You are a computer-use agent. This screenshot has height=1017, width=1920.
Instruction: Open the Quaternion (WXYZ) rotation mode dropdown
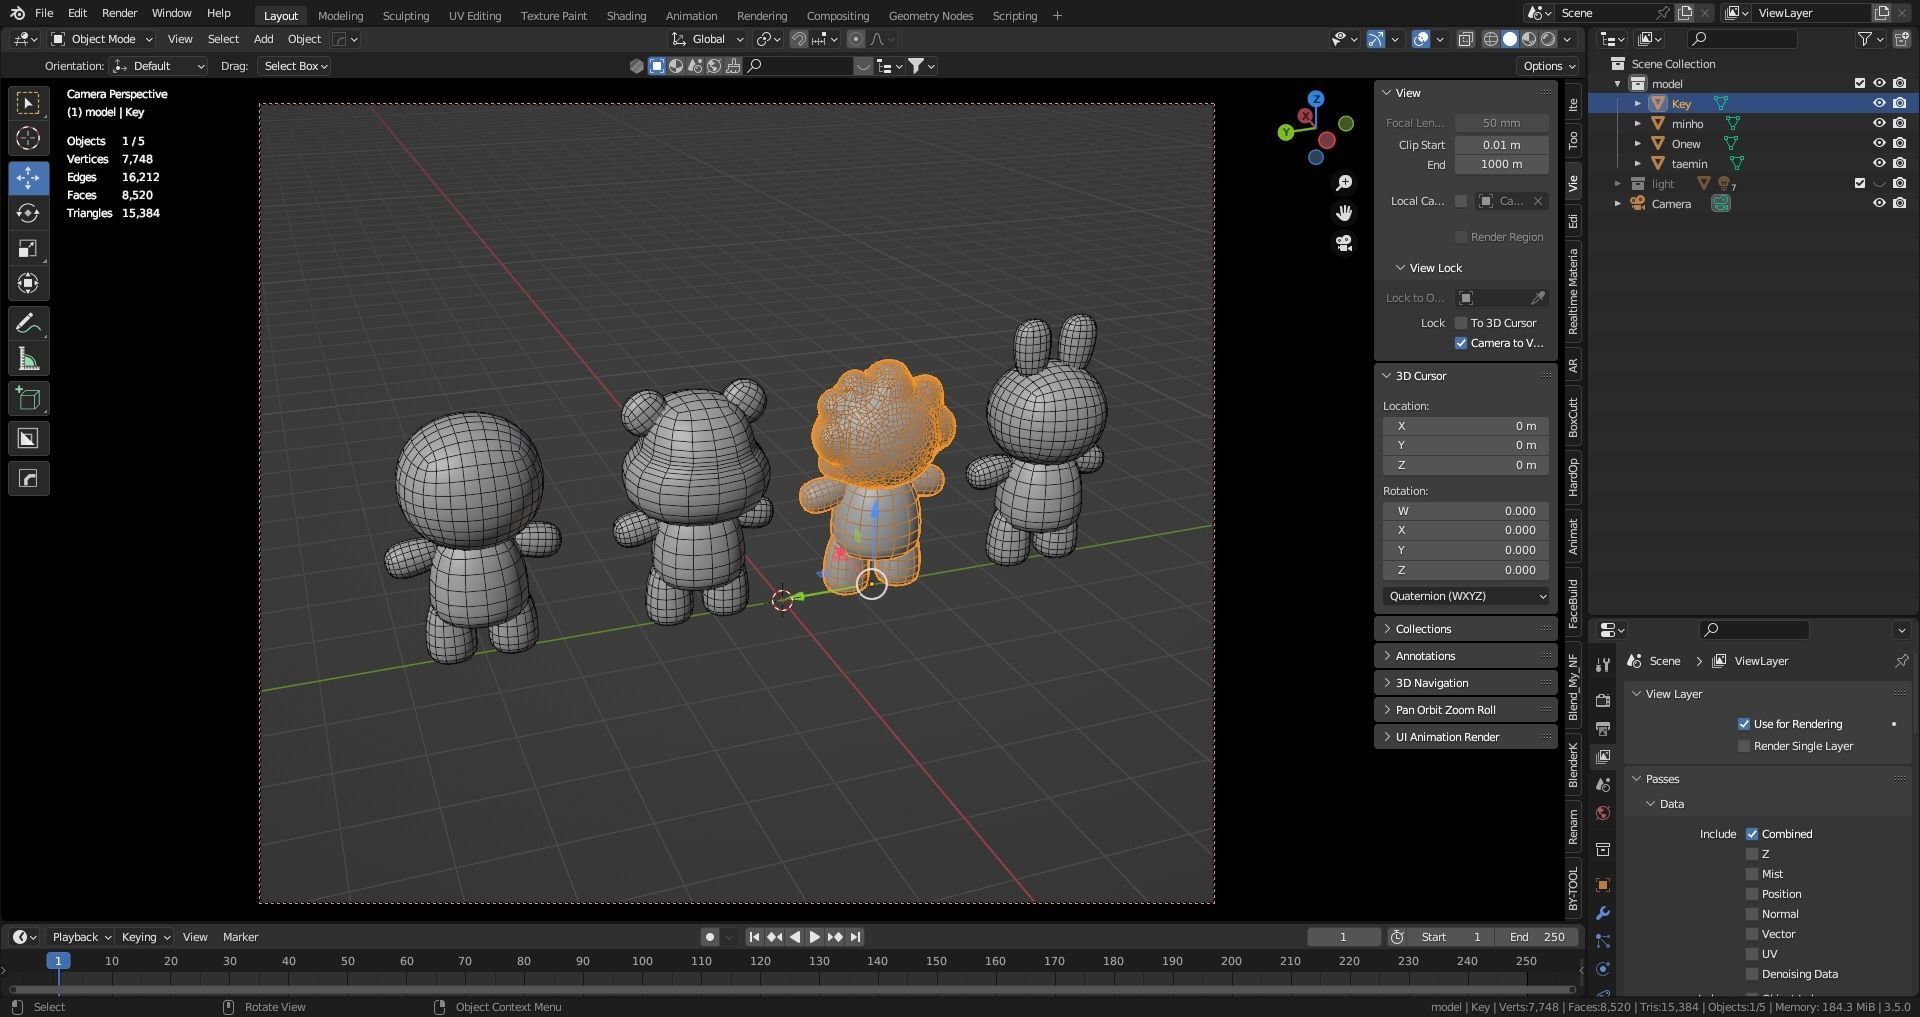click(1464, 595)
